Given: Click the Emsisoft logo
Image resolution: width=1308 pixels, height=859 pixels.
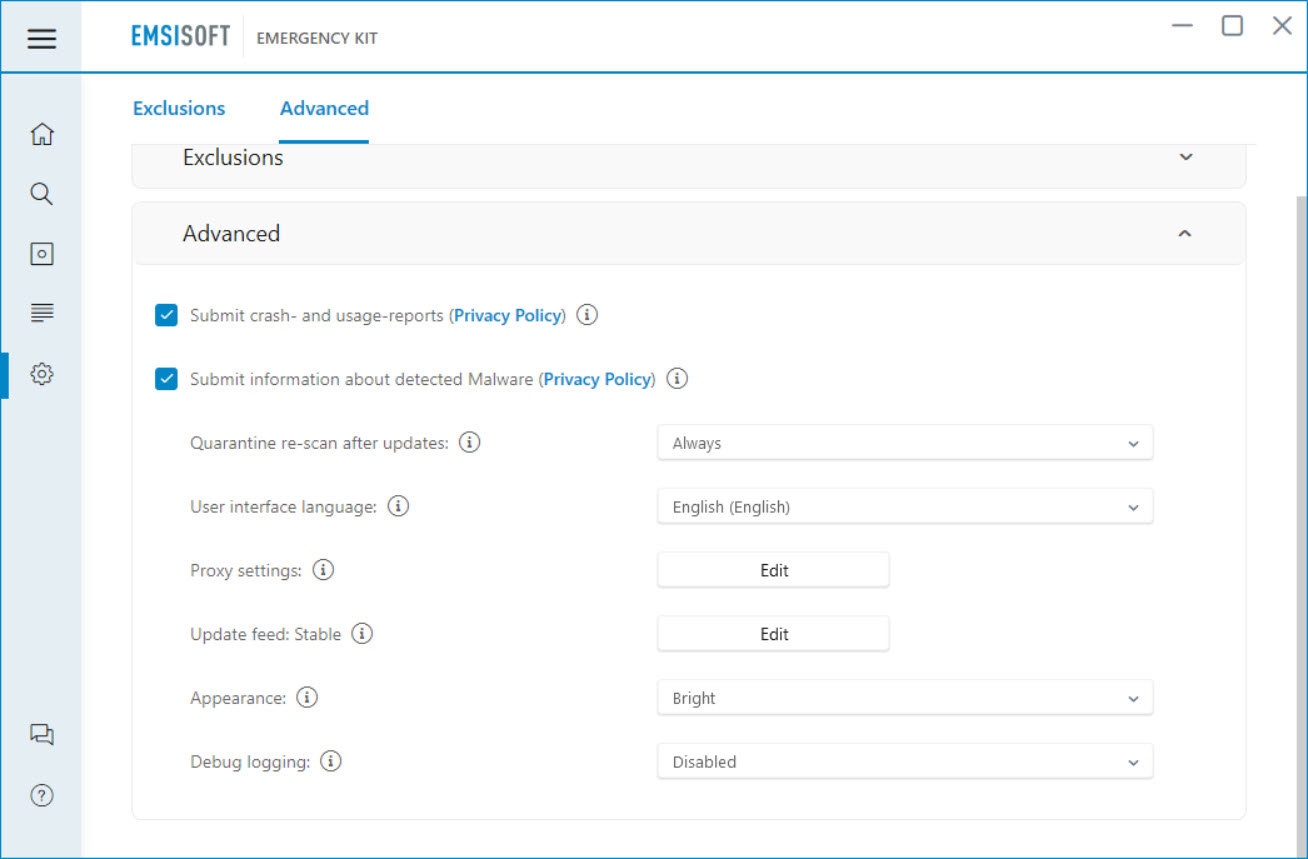Looking at the screenshot, I should [181, 37].
